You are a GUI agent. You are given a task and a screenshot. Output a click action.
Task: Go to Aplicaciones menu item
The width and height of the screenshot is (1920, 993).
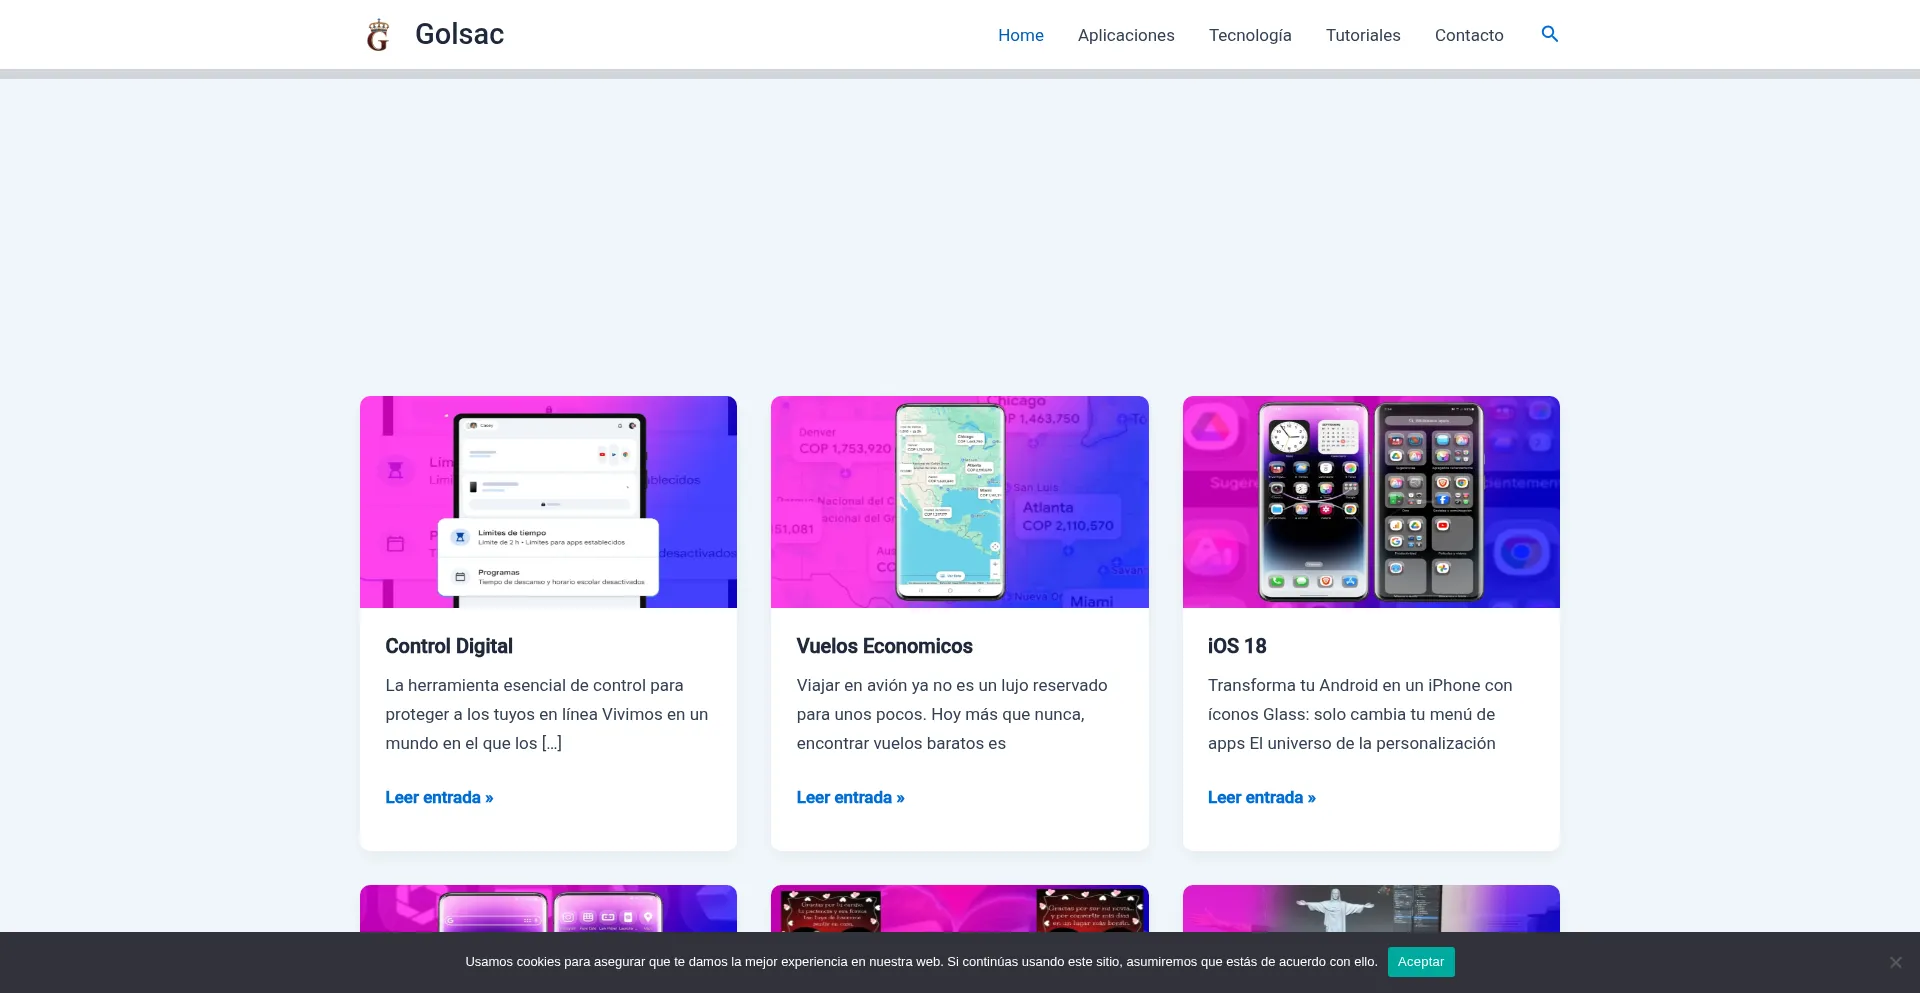pos(1125,35)
